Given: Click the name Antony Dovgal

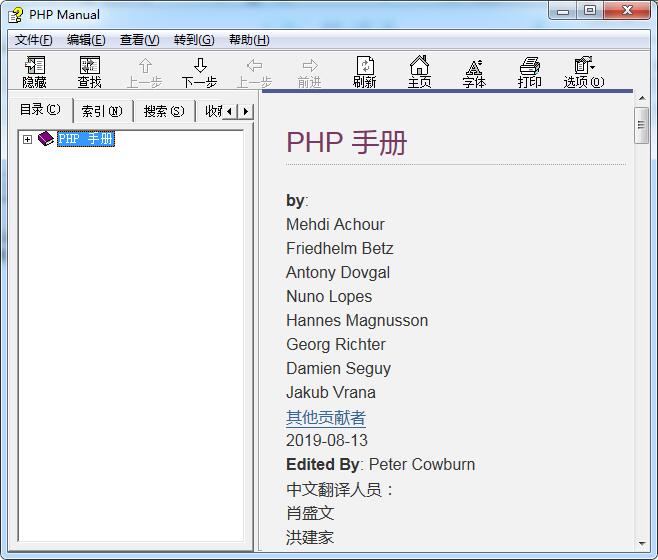Looking at the screenshot, I should tap(338, 273).
